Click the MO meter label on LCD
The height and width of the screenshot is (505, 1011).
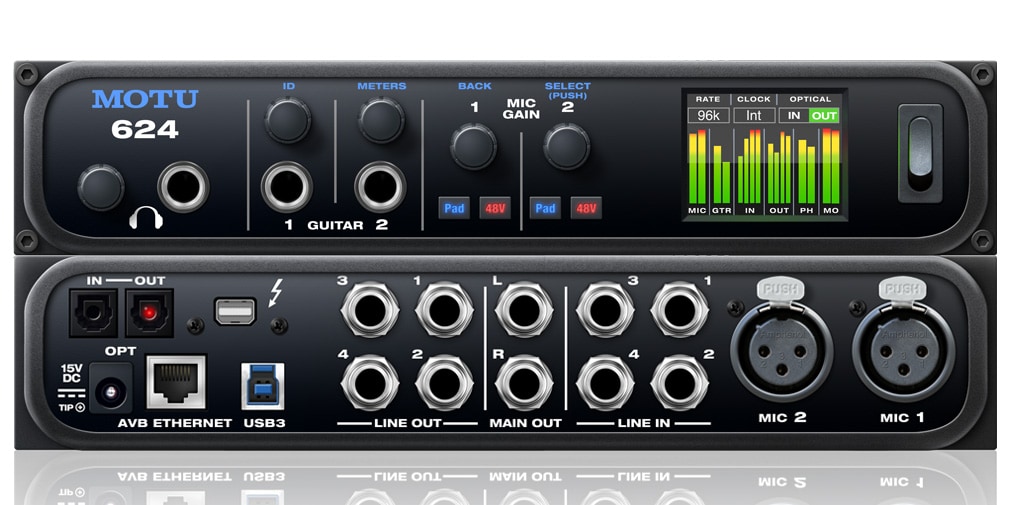click(831, 211)
